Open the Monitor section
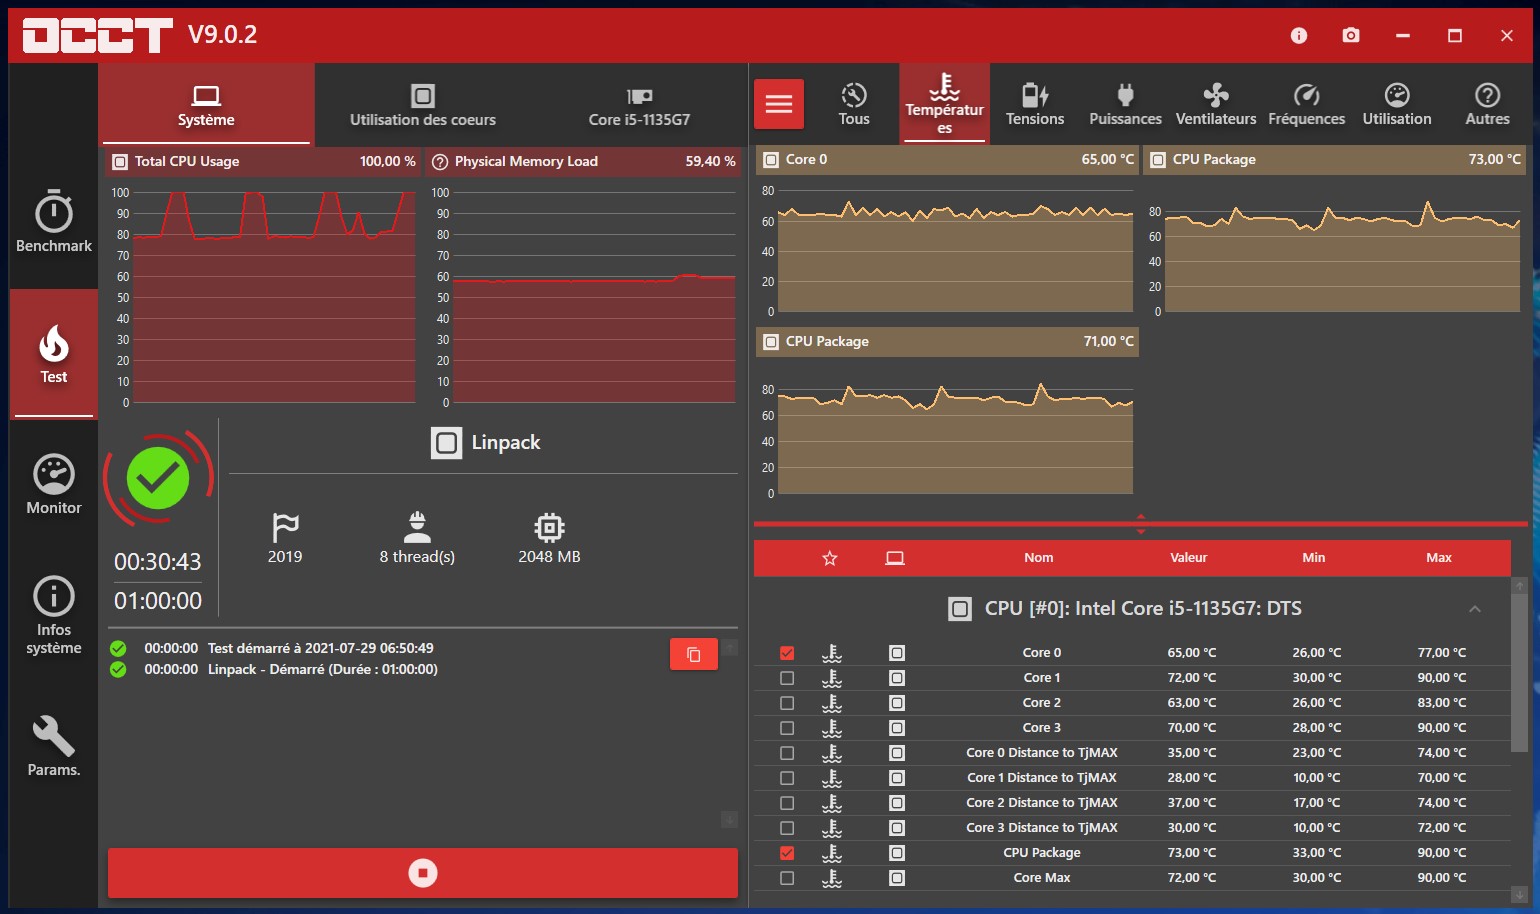 tap(54, 485)
